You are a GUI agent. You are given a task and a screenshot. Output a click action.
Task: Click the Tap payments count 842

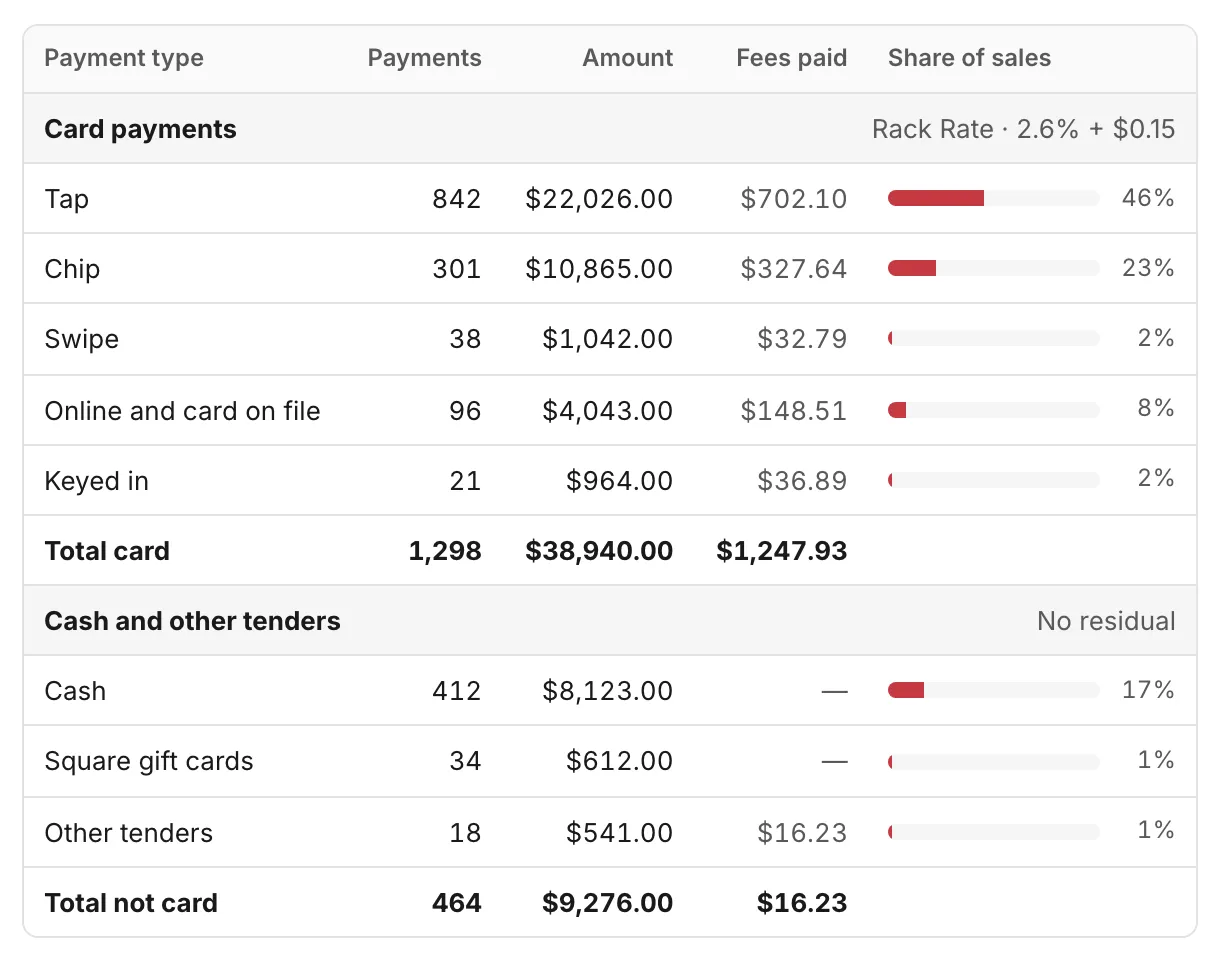(x=456, y=199)
